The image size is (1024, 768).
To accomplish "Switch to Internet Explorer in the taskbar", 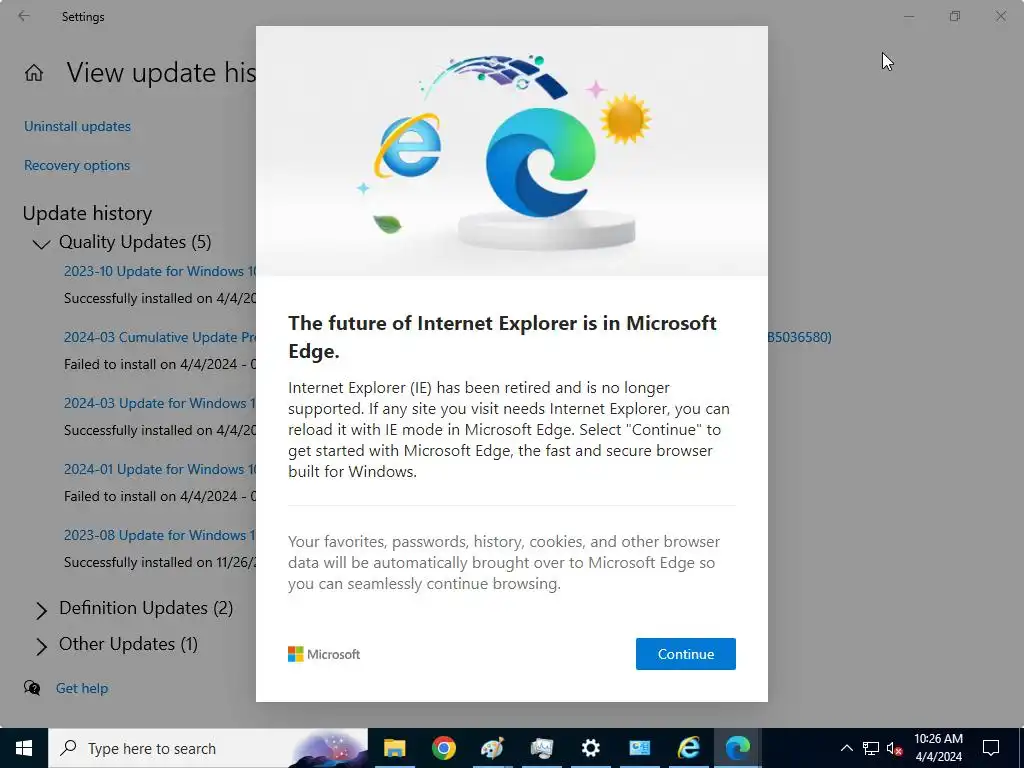I will coord(688,748).
